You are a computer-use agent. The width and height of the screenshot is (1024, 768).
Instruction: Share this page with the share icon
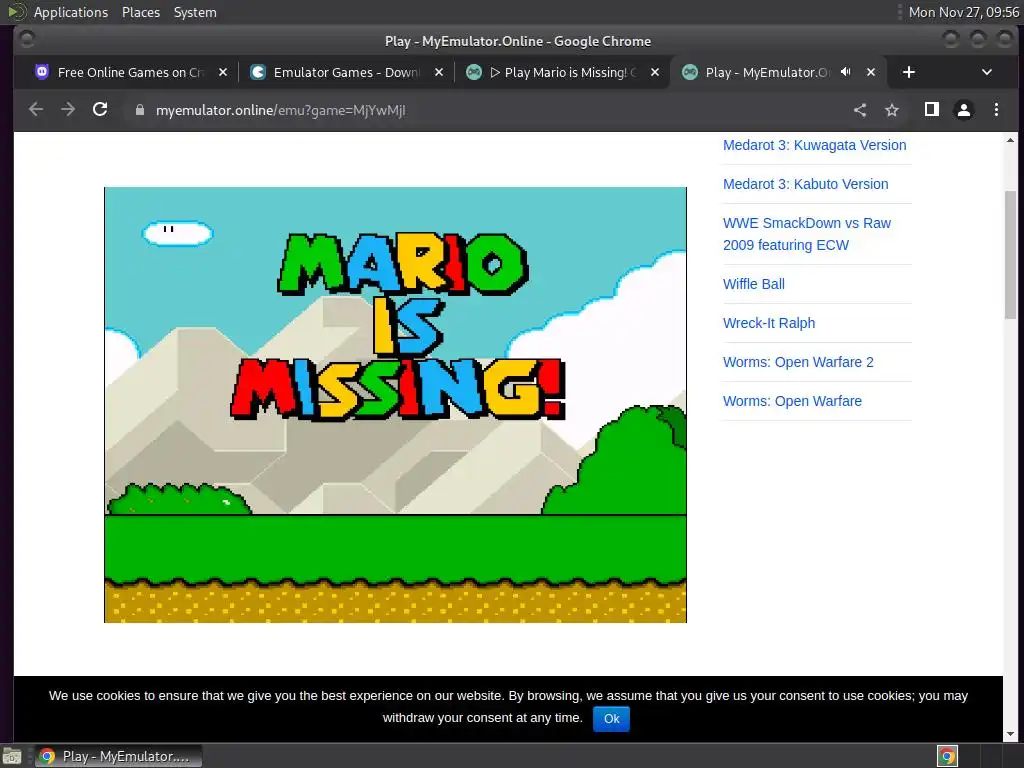860,110
